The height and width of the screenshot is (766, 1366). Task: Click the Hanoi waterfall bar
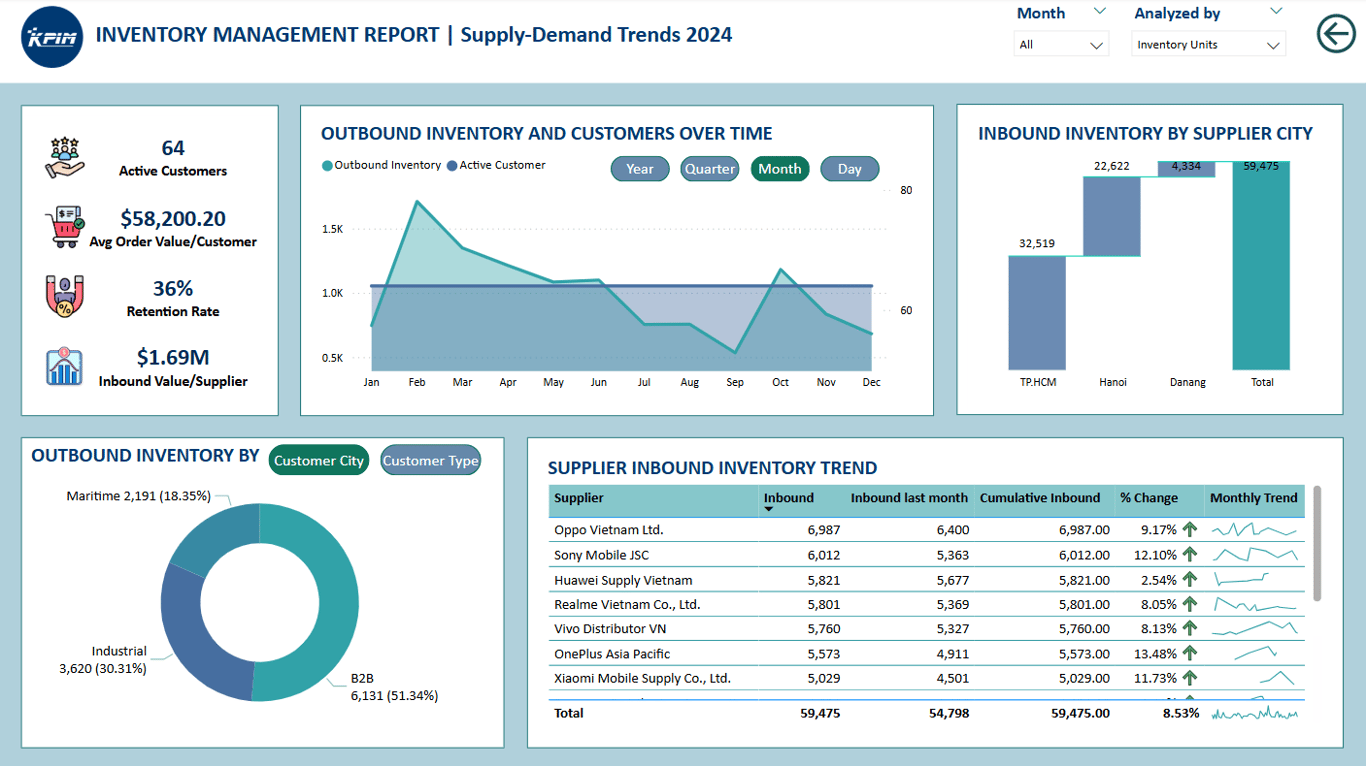tap(1112, 216)
